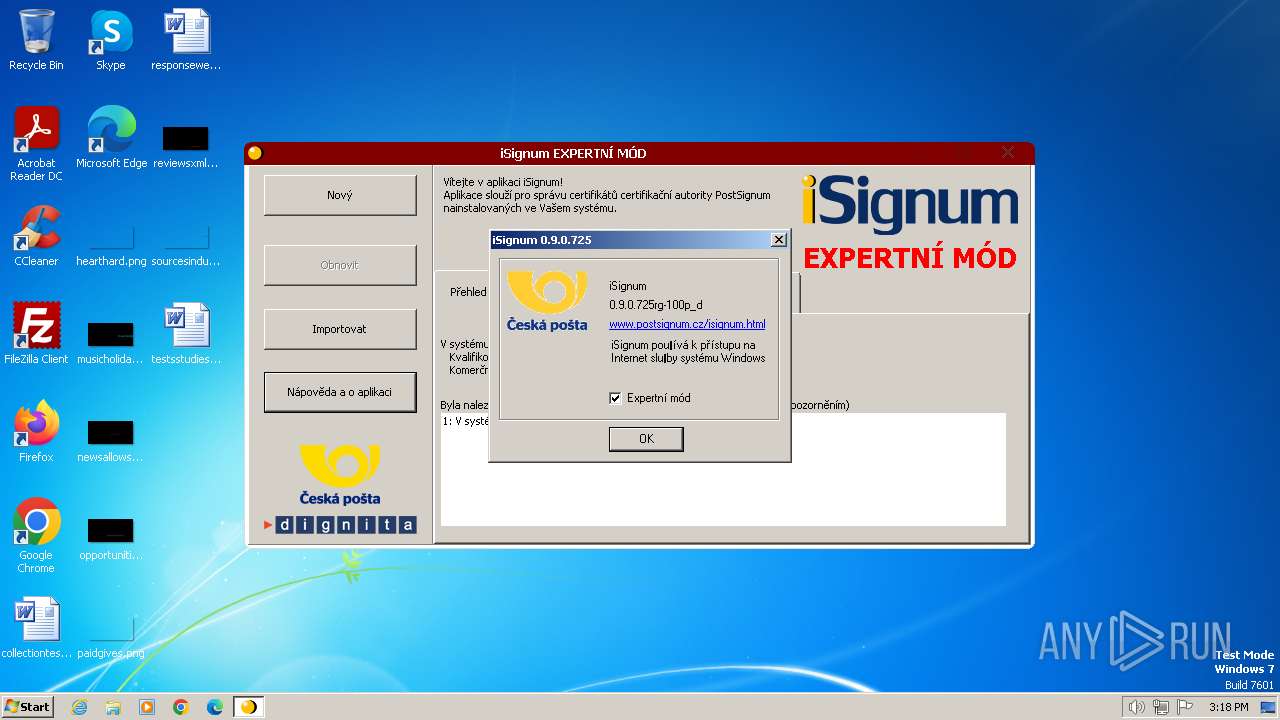1280x720 pixels.
Task: Open the CCleaner desktop shortcut
Action: (x=36, y=236)
